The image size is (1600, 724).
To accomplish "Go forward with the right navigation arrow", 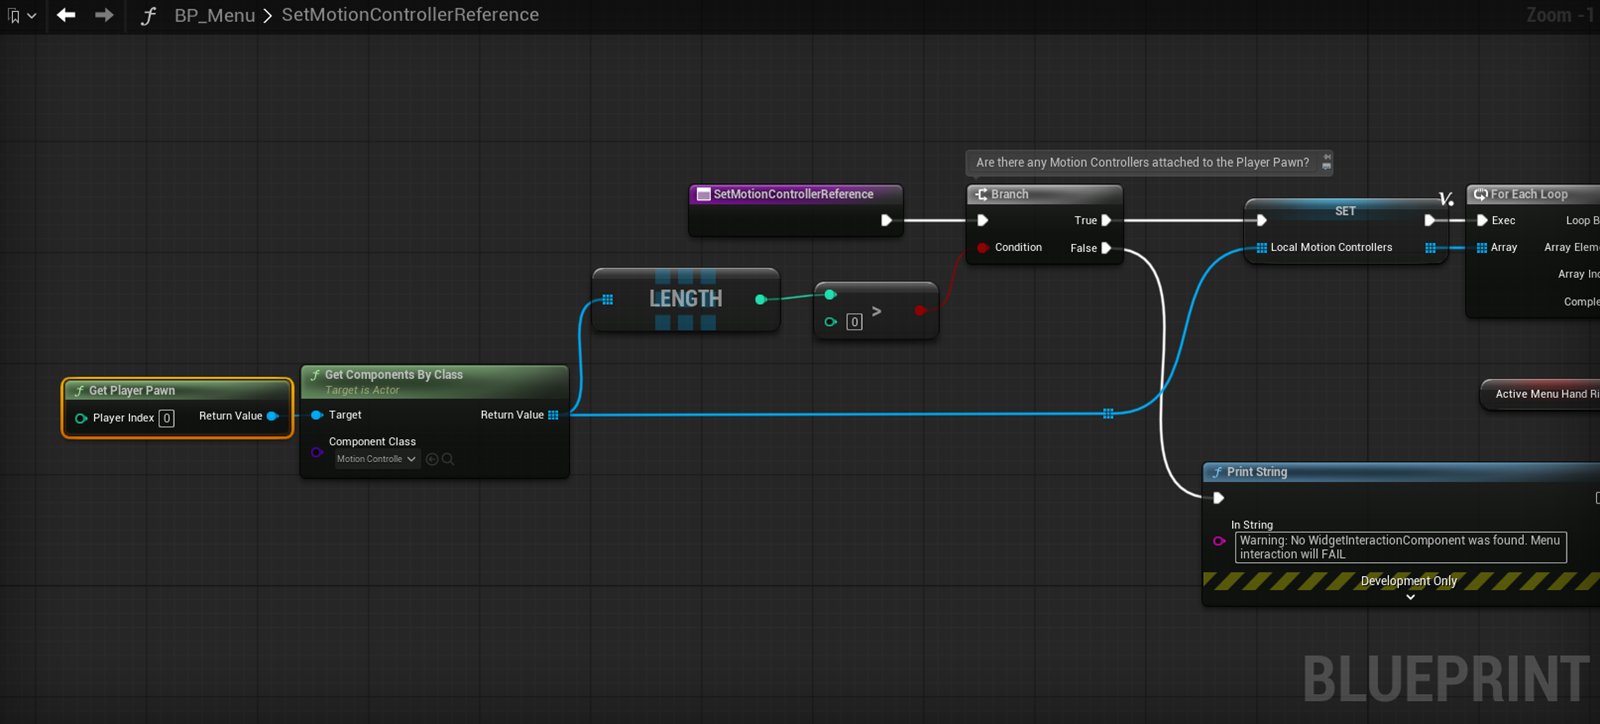I will pyautogui.click(x=104, y=15).
